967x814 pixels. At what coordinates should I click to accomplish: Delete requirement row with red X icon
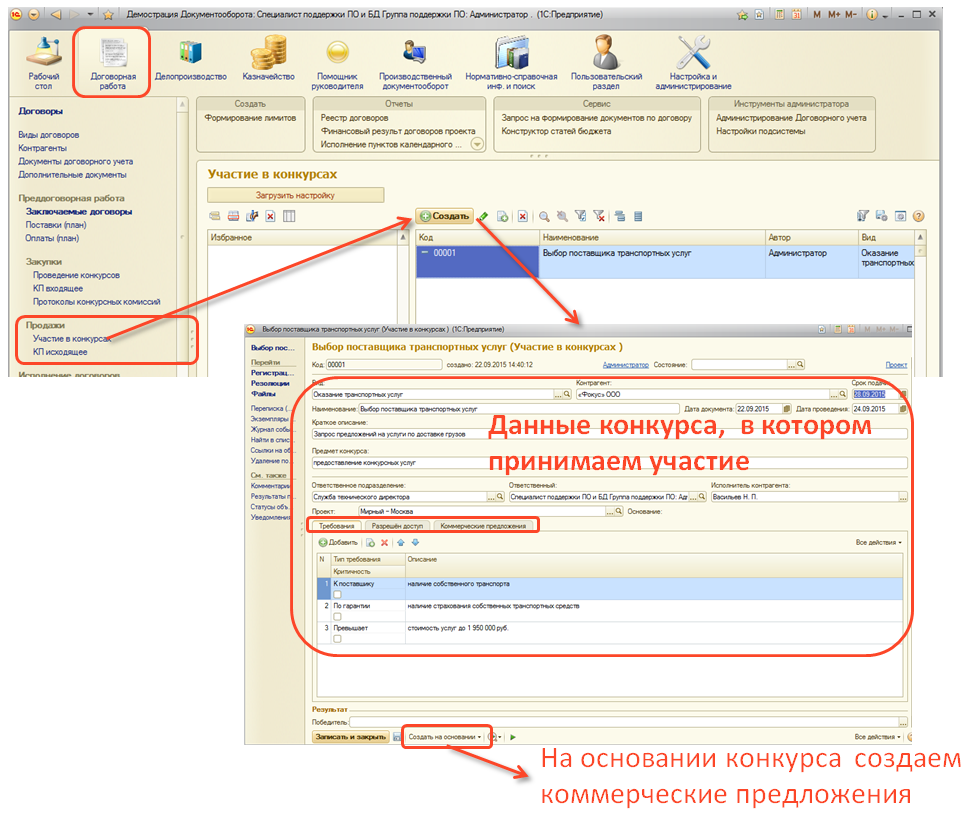384,542
